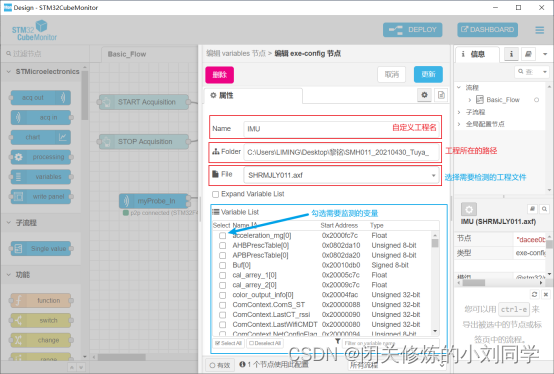Viewport: 554px width, 374px height.
Task: Select the change node in palette
Action: 41,340
